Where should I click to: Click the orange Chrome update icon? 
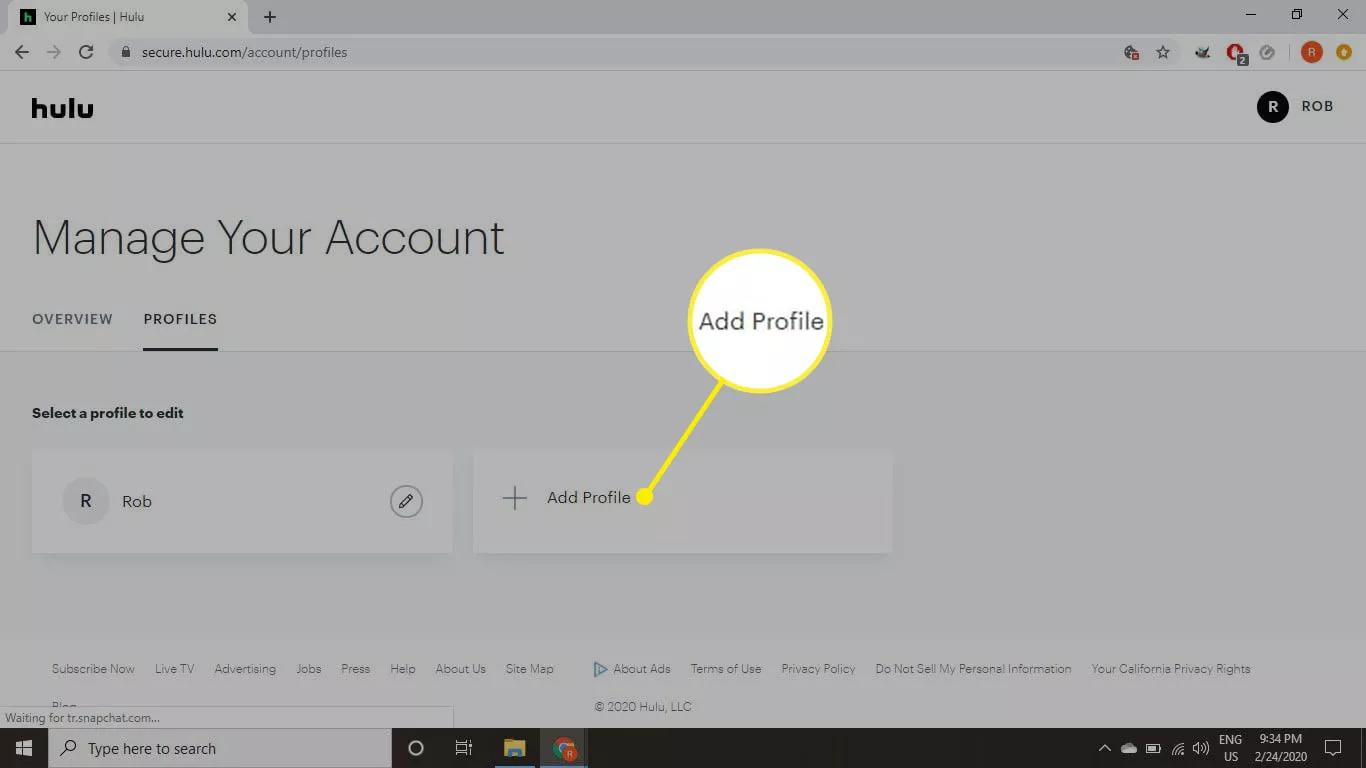coord(1343,52)
